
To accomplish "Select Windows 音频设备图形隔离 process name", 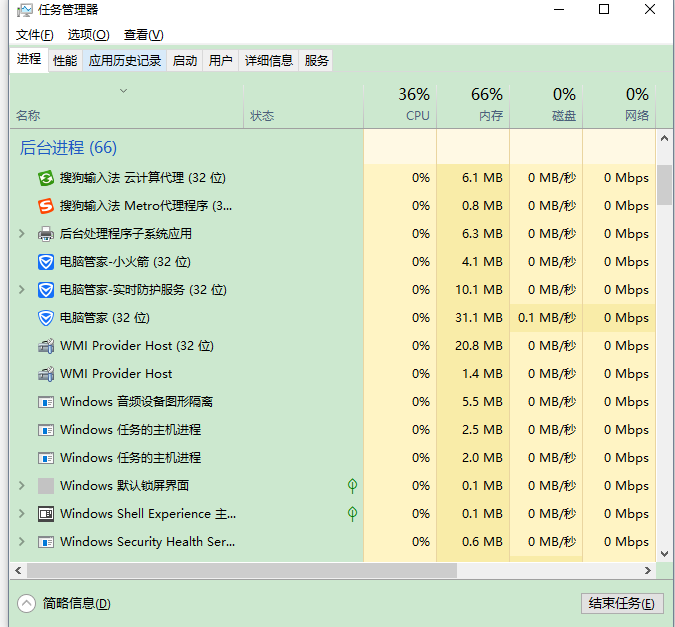I will point(136,402).
